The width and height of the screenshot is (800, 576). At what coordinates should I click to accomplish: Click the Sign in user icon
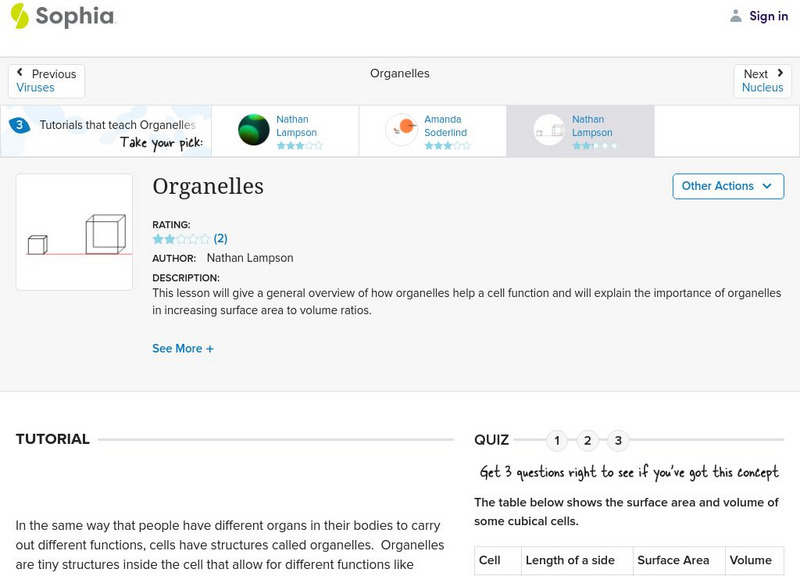point(736,16)
